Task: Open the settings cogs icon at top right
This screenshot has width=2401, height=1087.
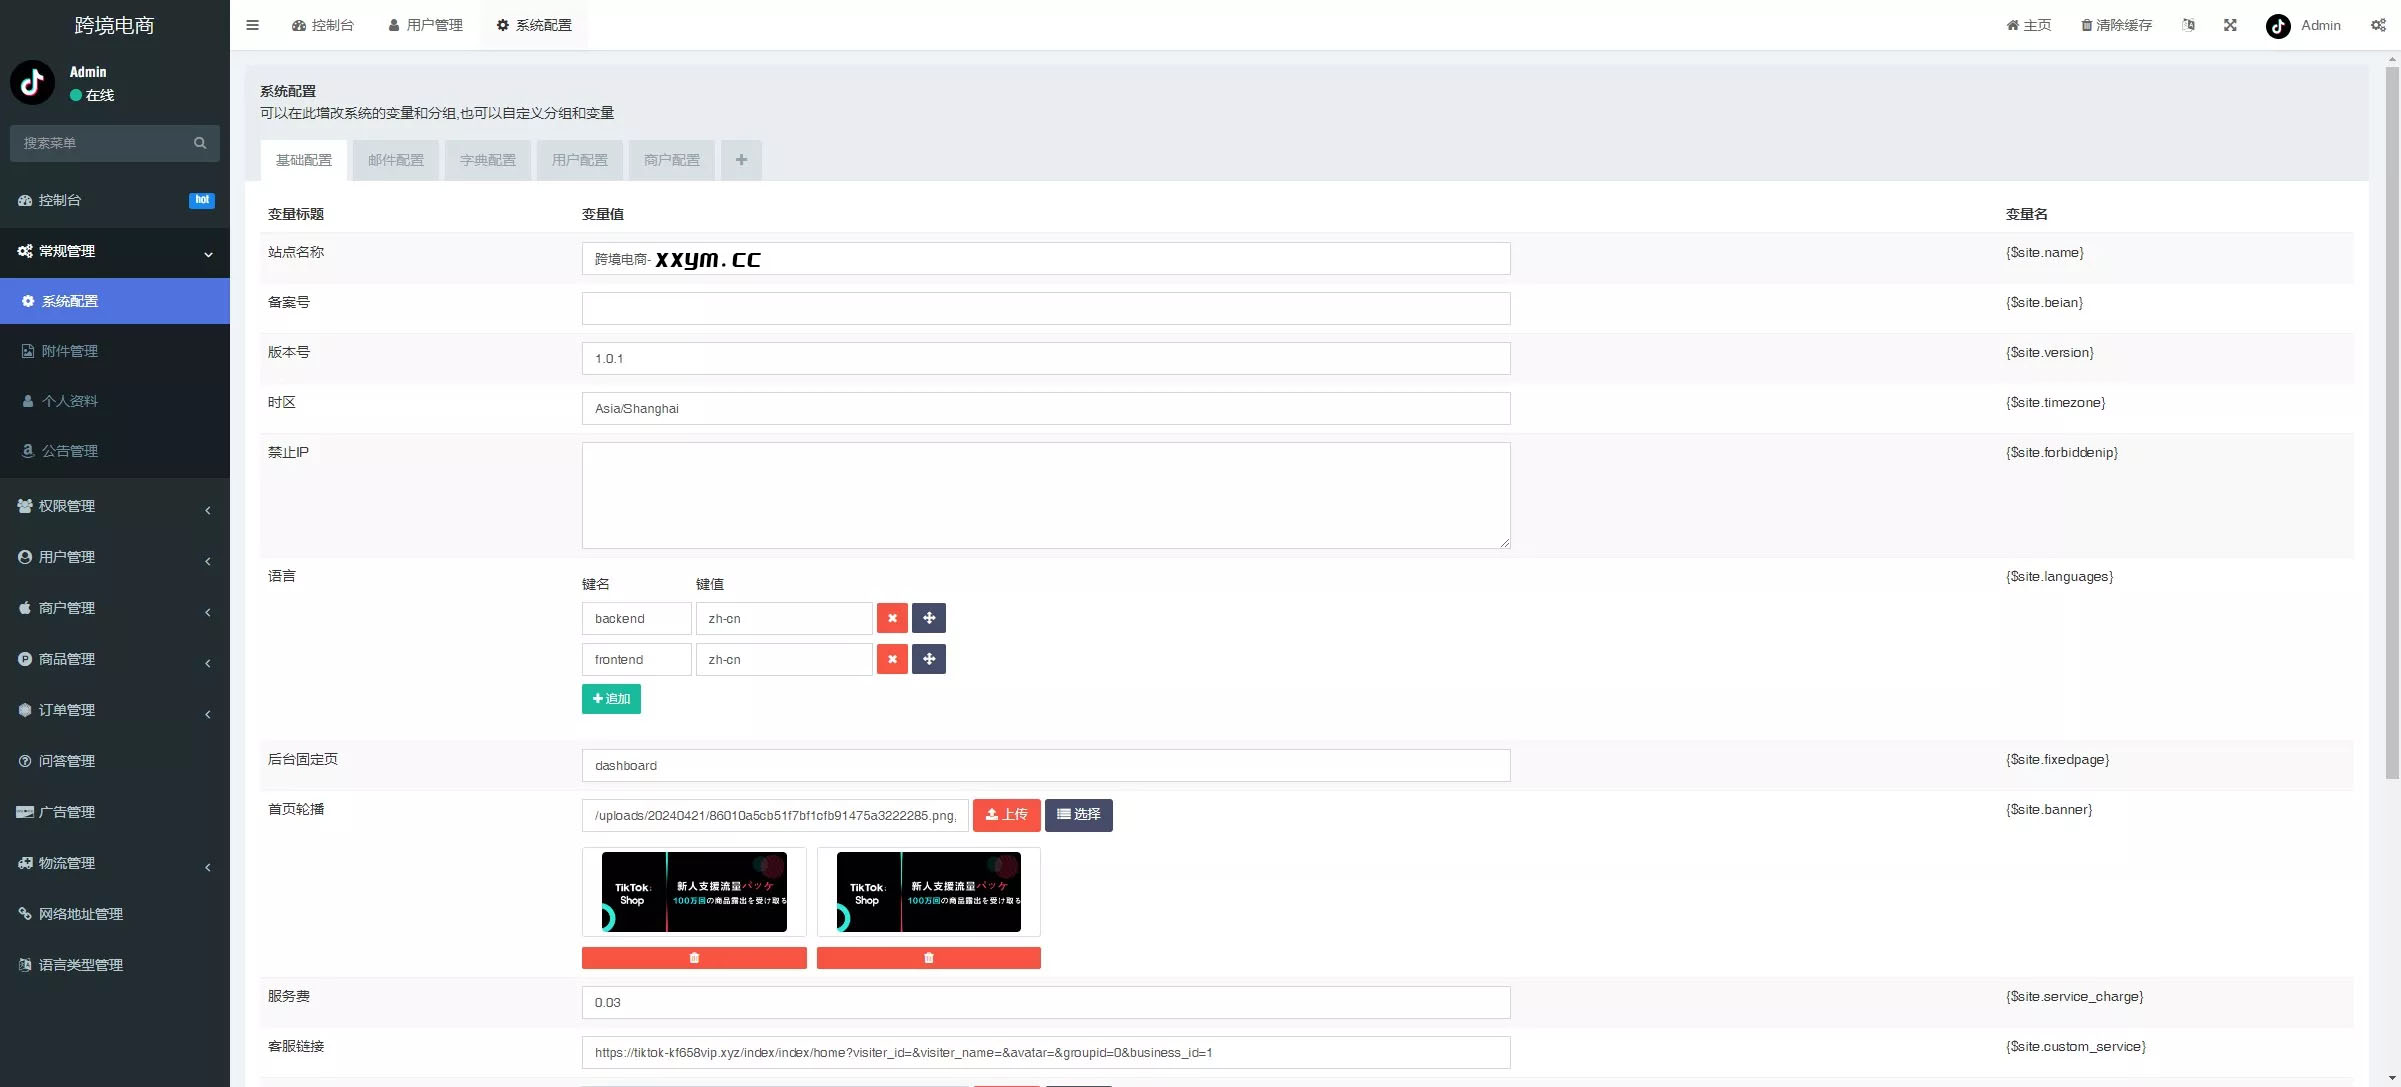Action: [2378, 25]
